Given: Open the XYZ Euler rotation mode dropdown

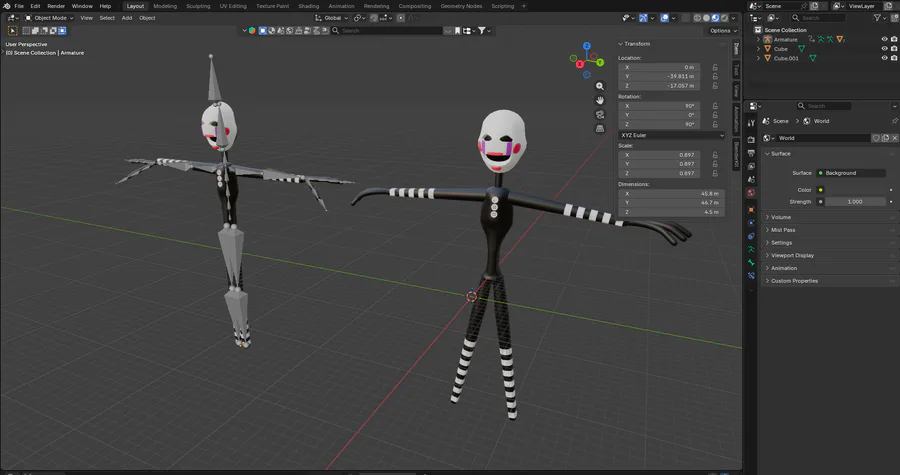Looking at the screenshot, I should click(671, 135).
